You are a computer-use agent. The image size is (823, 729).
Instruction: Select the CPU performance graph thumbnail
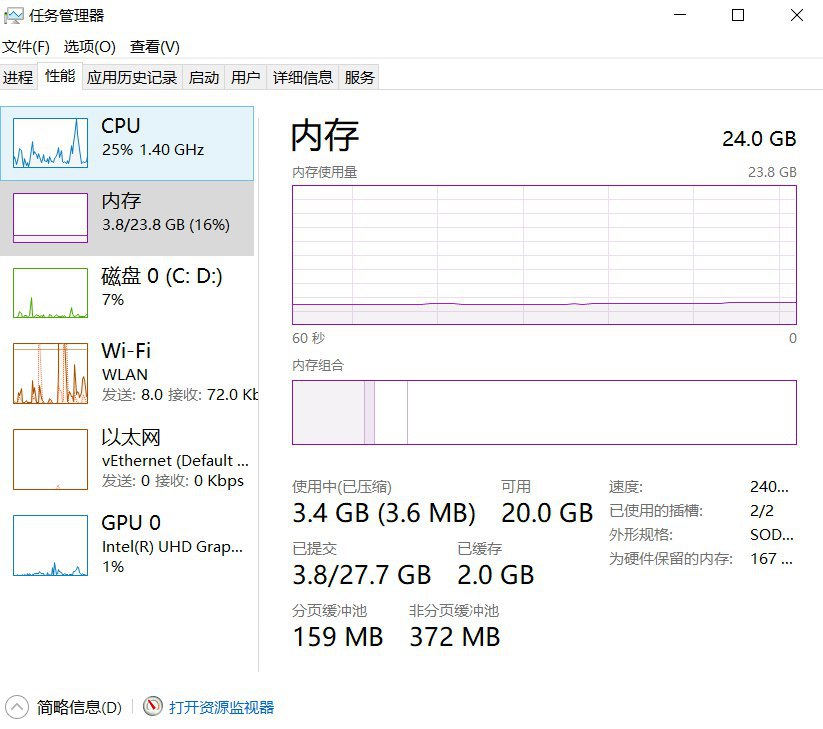point(50,142)
